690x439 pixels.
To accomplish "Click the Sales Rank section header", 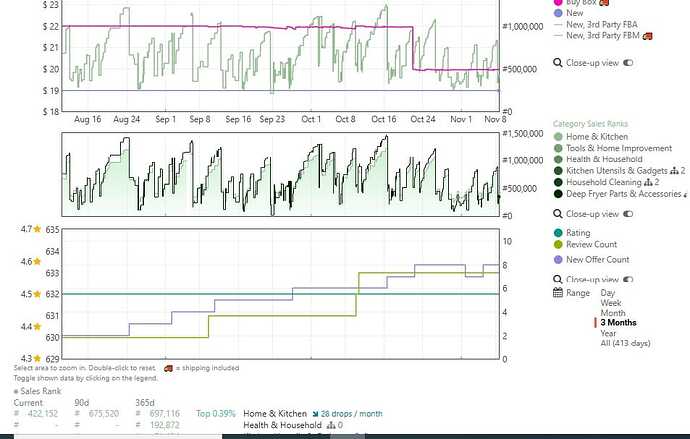I will tap(37, 391).
